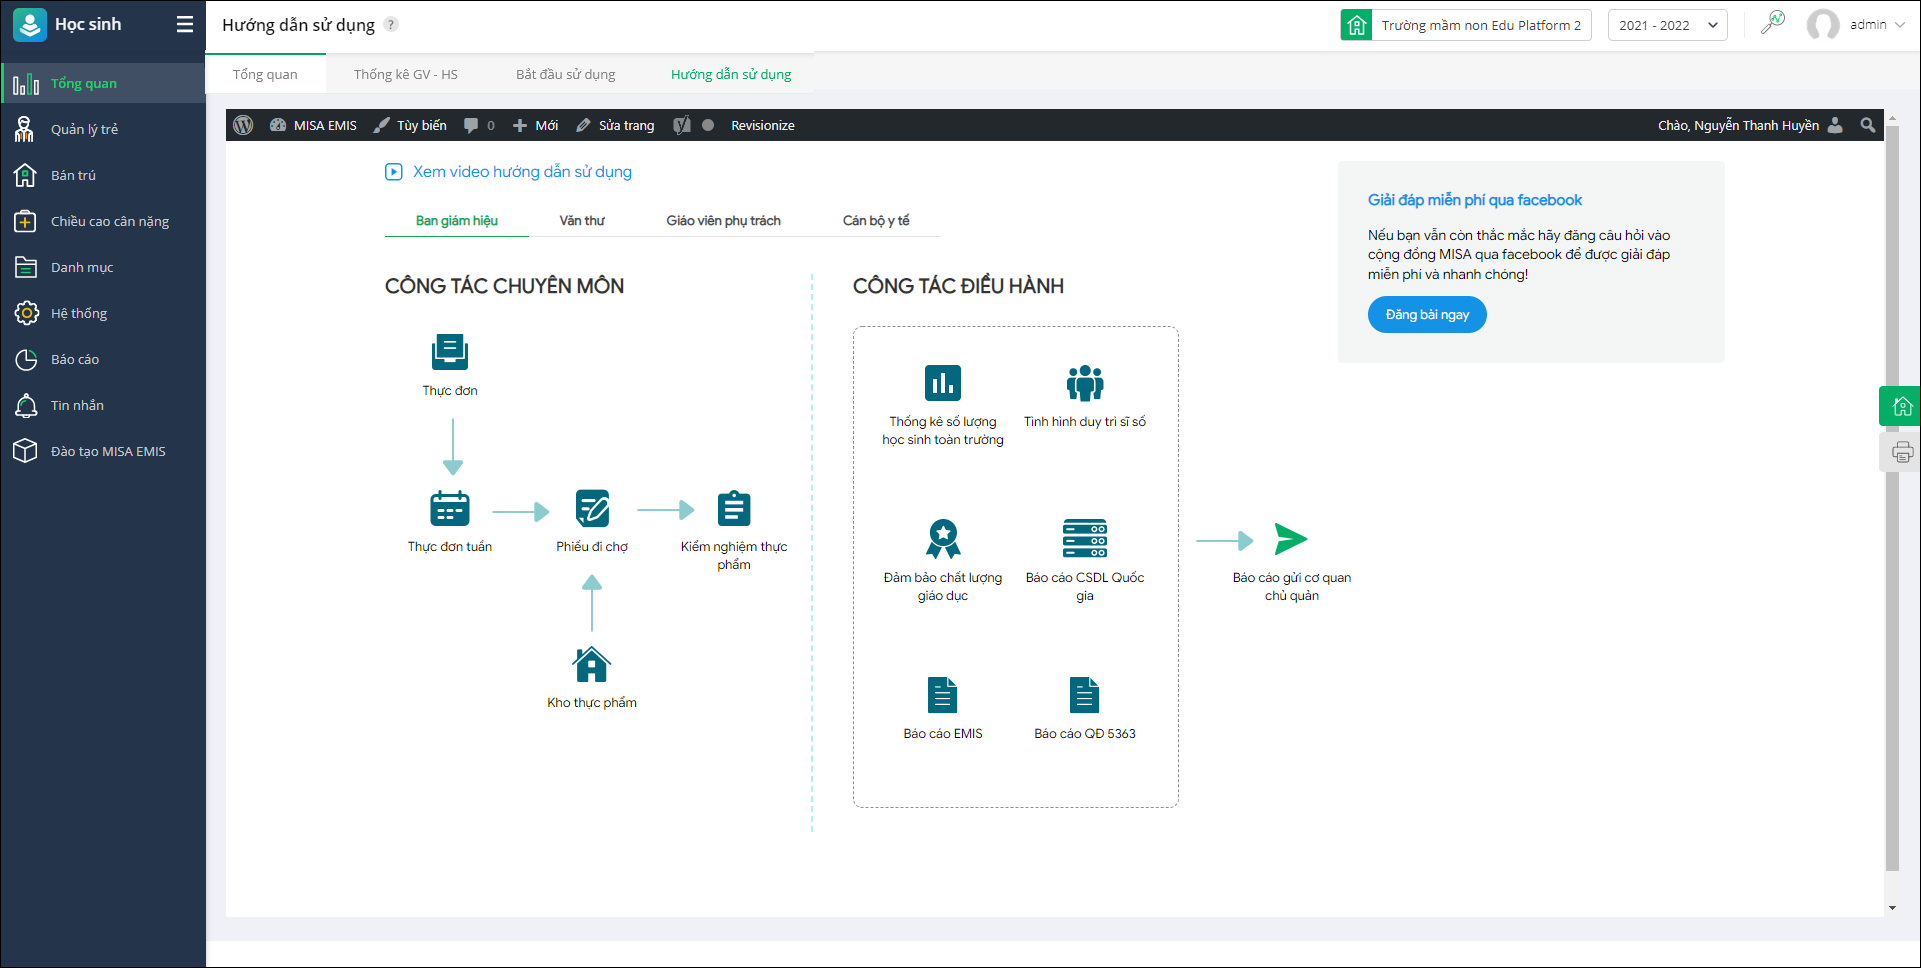Open the Thực đơn menu icon
Screen dimensions: 1921x968
(x=449, y=353)
